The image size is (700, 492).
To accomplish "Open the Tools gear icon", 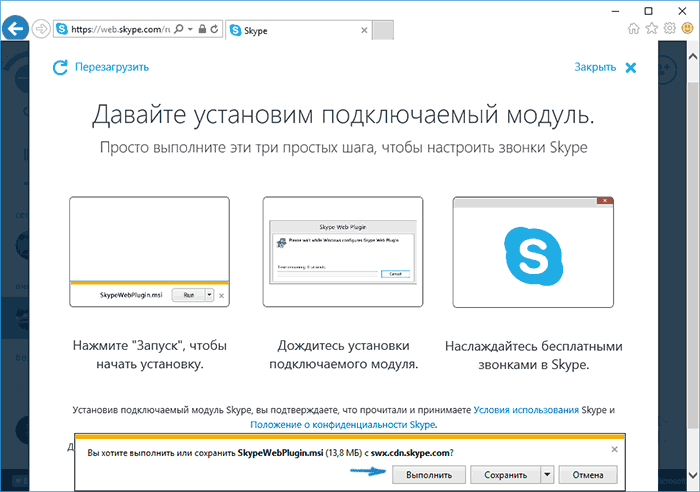I will (x=668, y=30).
